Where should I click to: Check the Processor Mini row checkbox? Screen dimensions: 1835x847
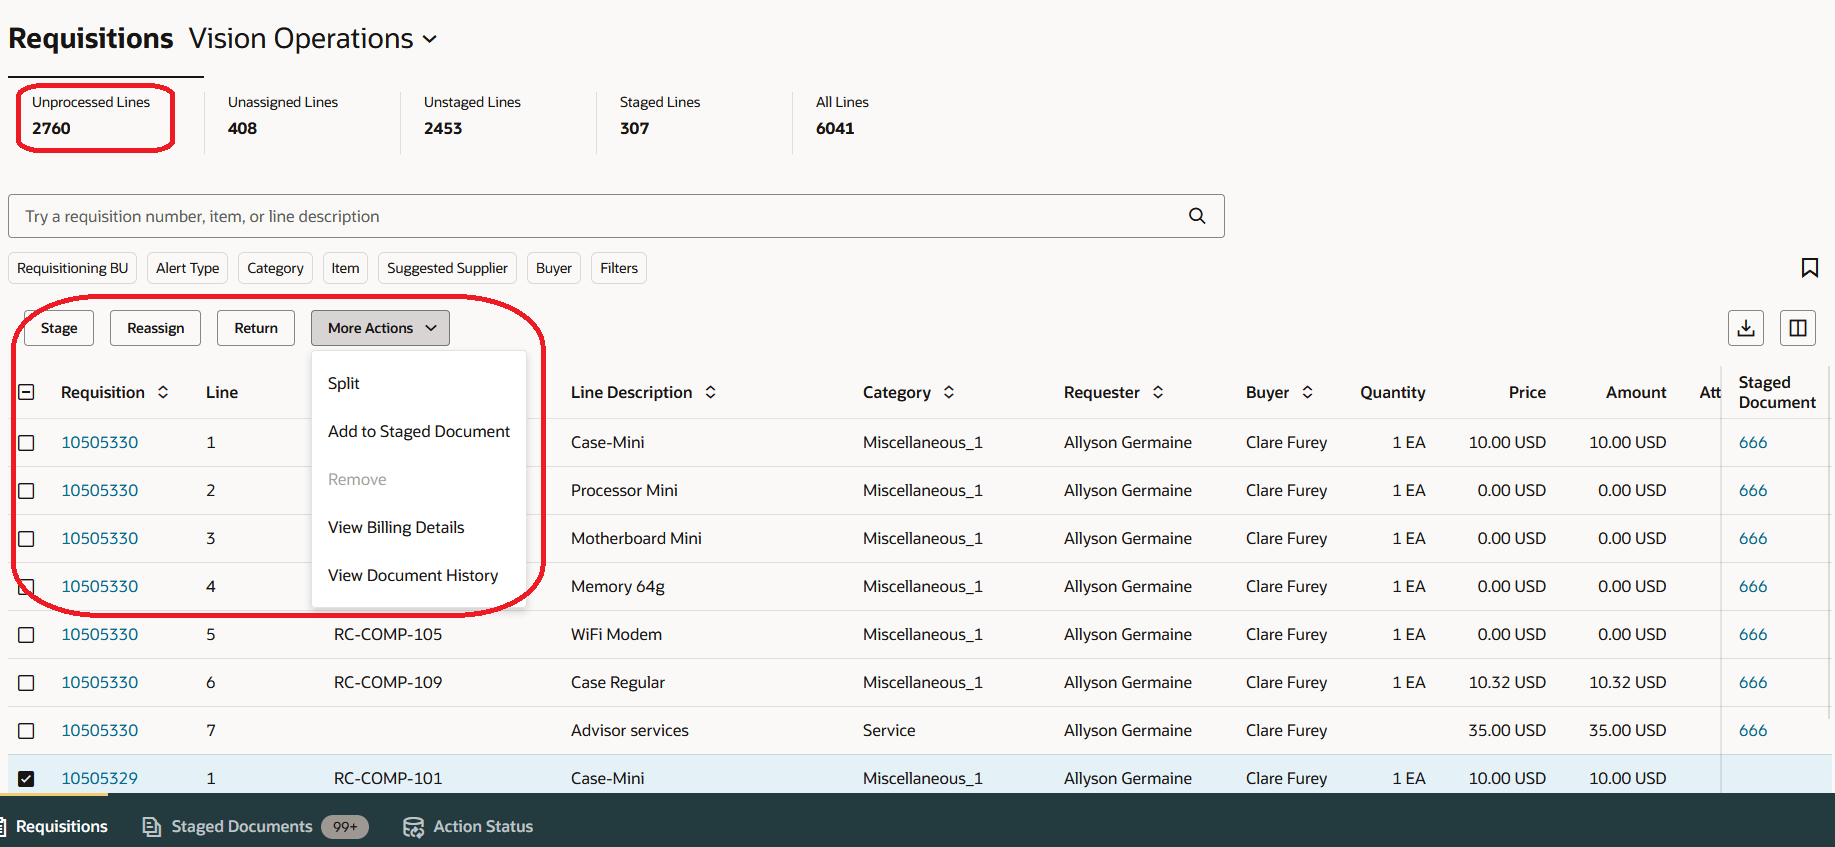pyautogui.click(x=27, y=491)
